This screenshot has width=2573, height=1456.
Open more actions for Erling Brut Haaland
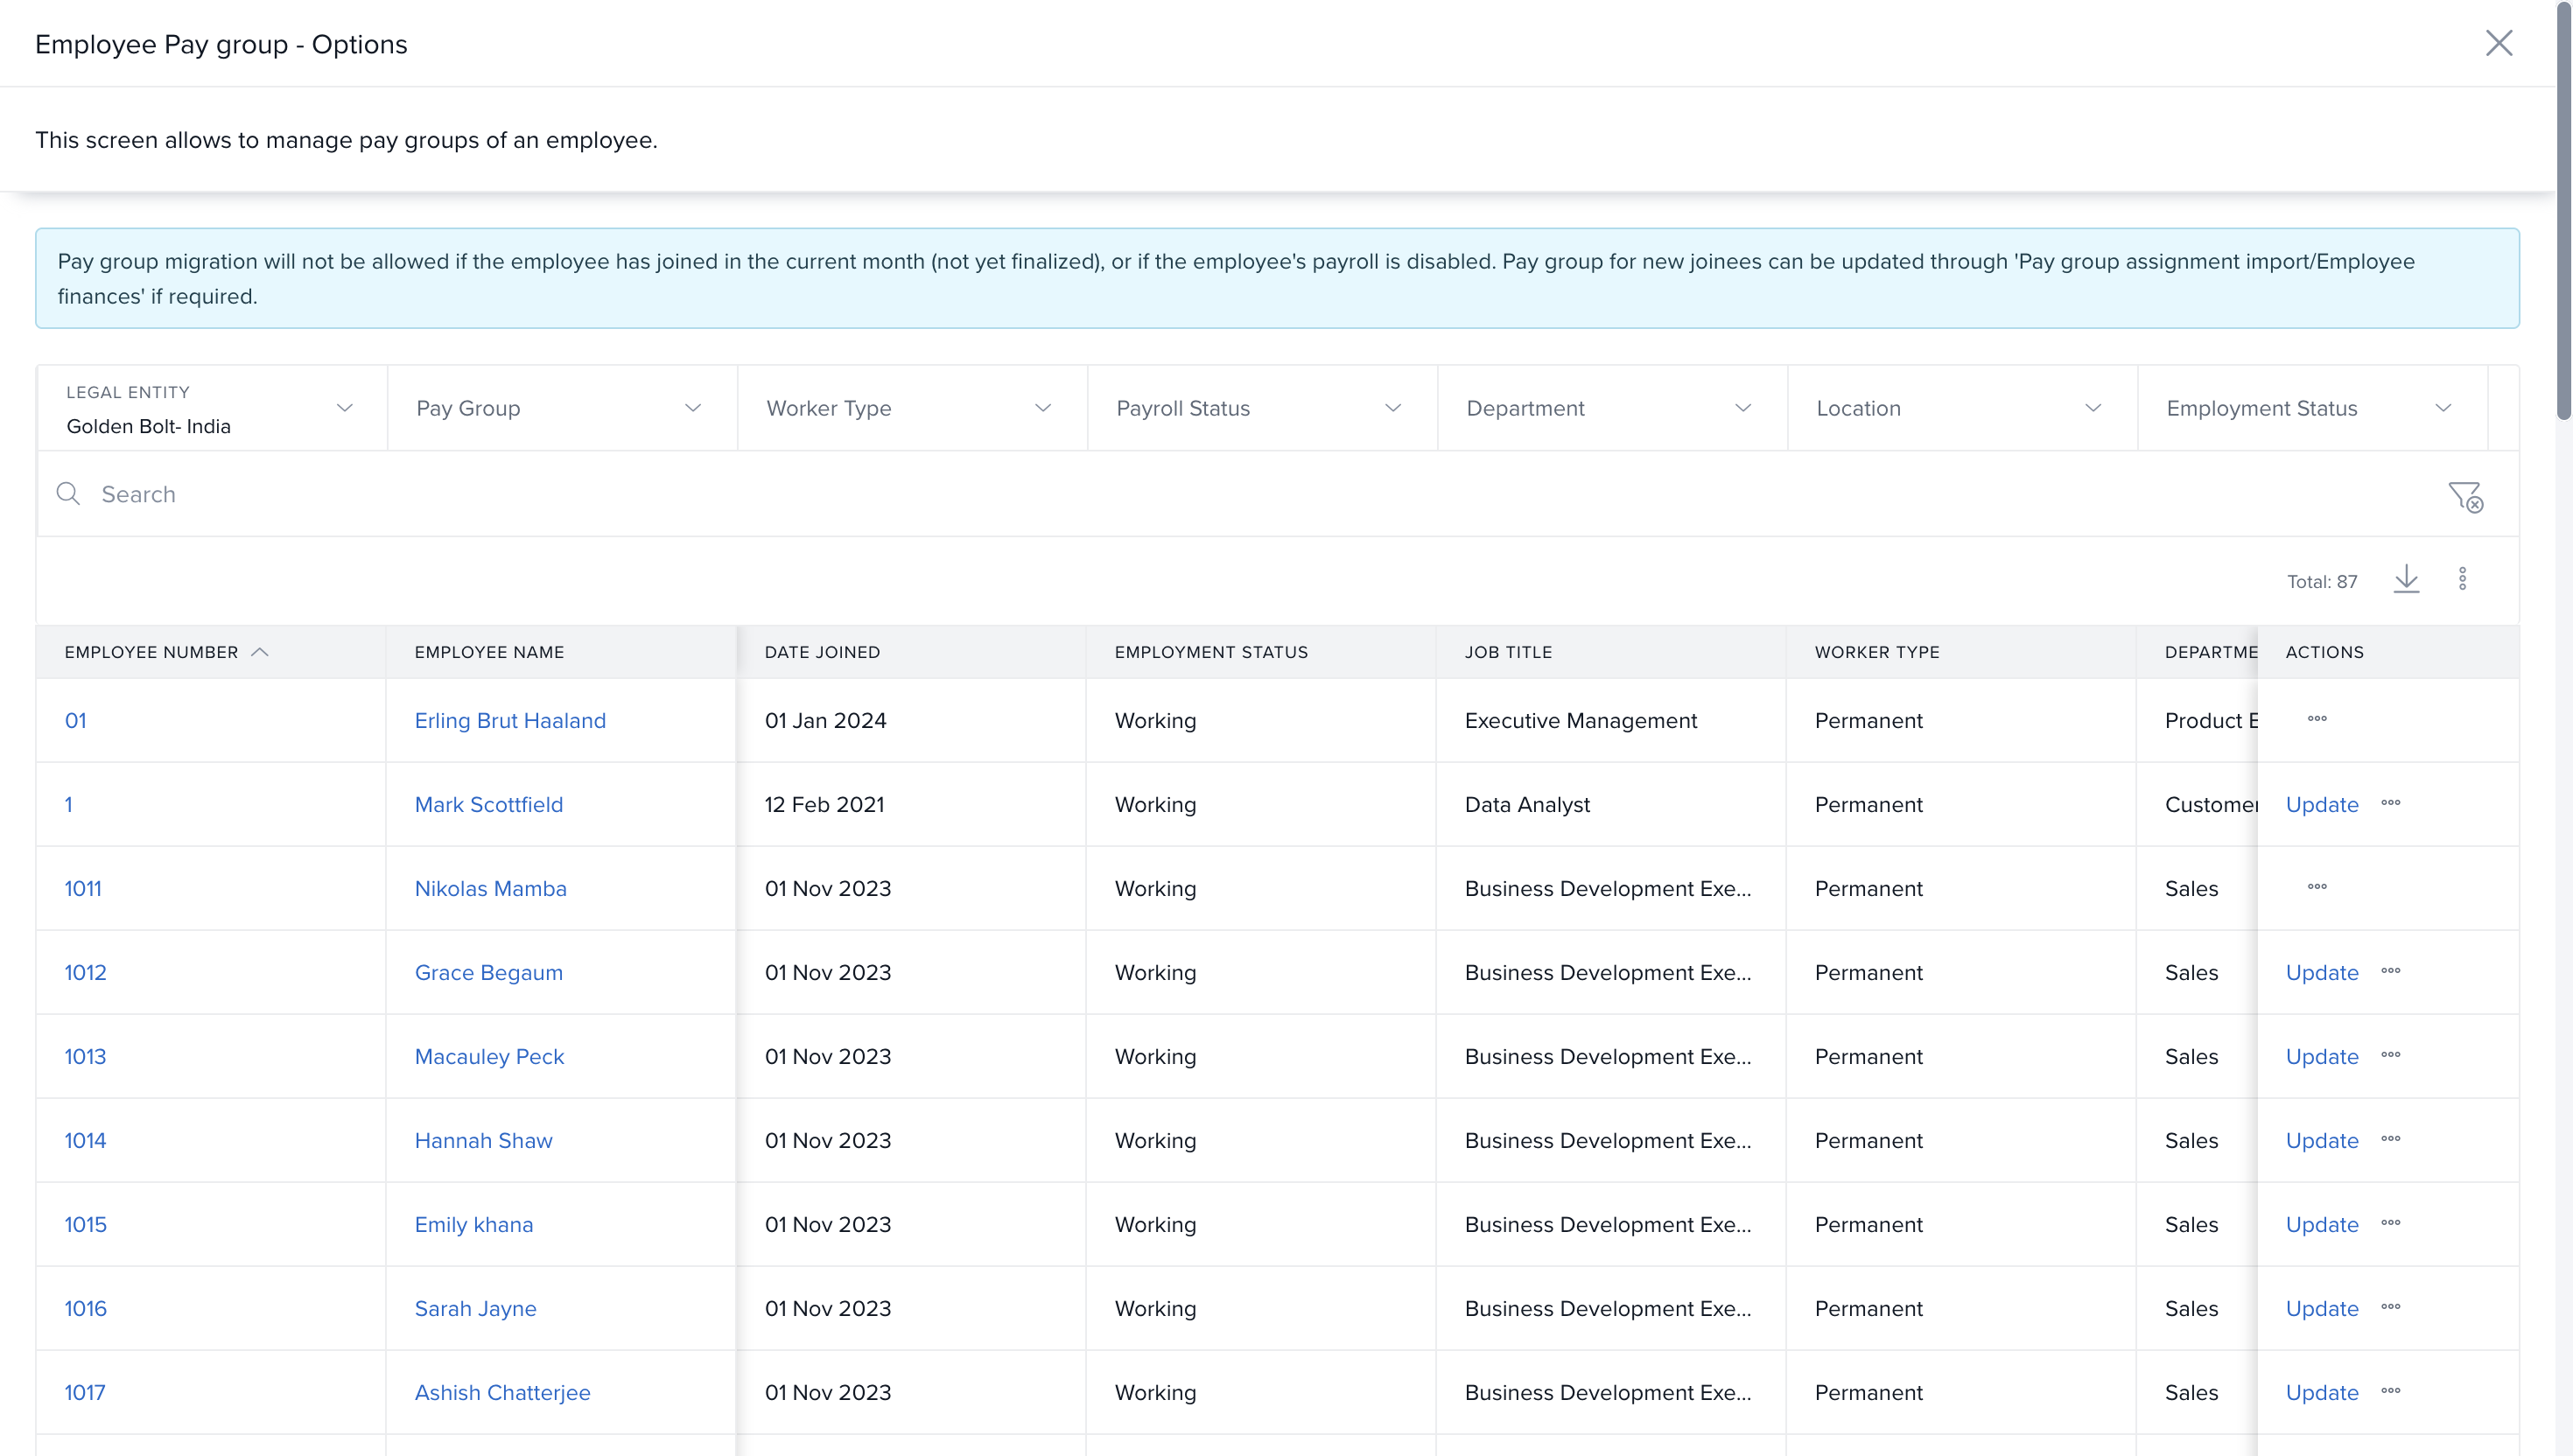pos(2317,719)
